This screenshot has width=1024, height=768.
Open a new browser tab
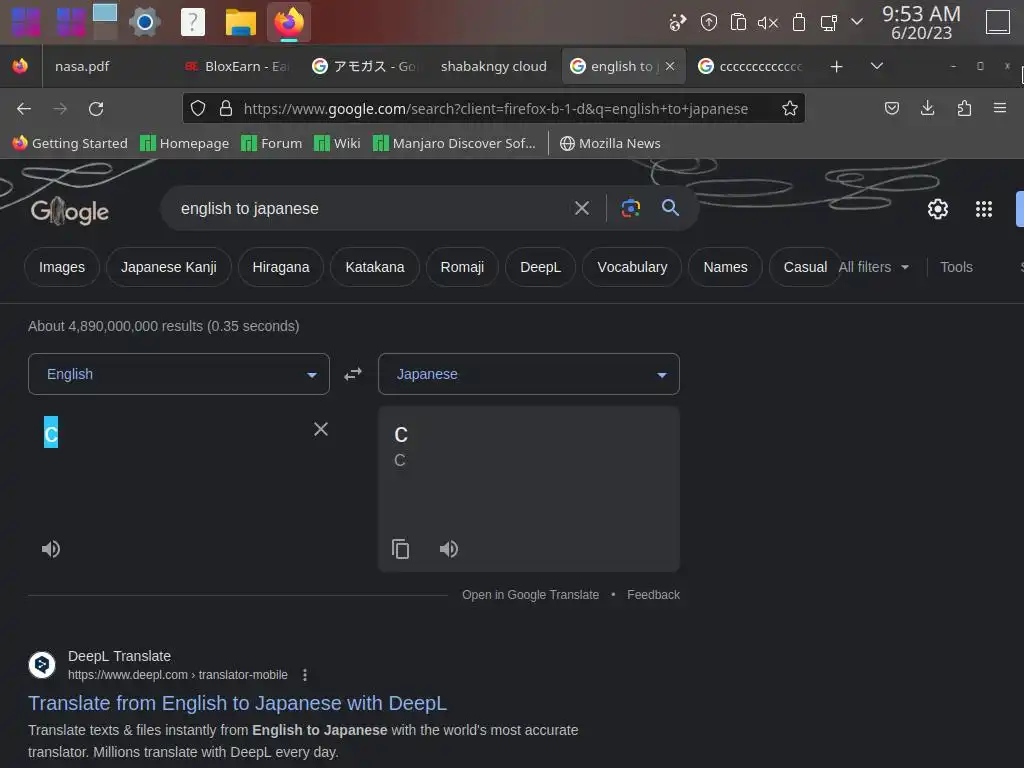pyautogui.click(x=836, y=67)
